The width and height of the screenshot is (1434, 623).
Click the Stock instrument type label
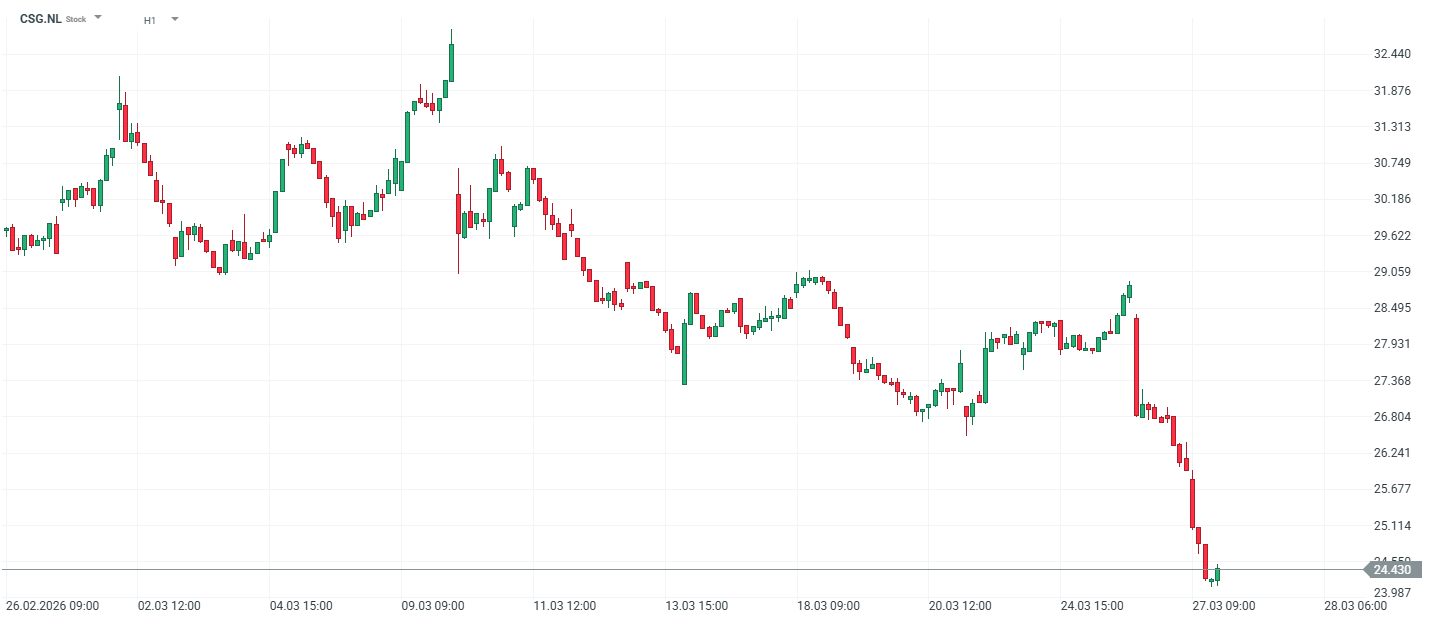pyautogui.click(x=76, y=20)
